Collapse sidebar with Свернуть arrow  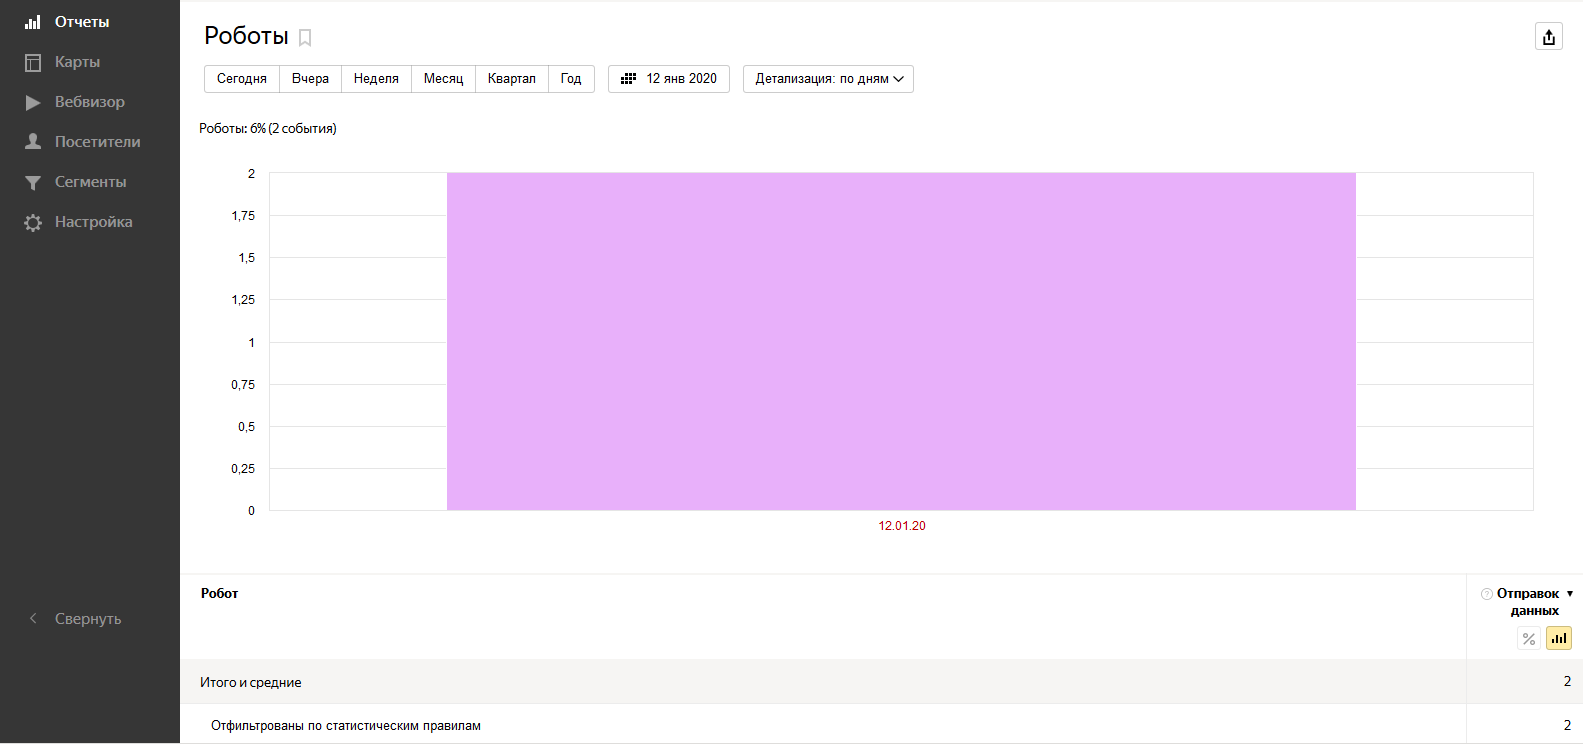[x=33, y=619]
